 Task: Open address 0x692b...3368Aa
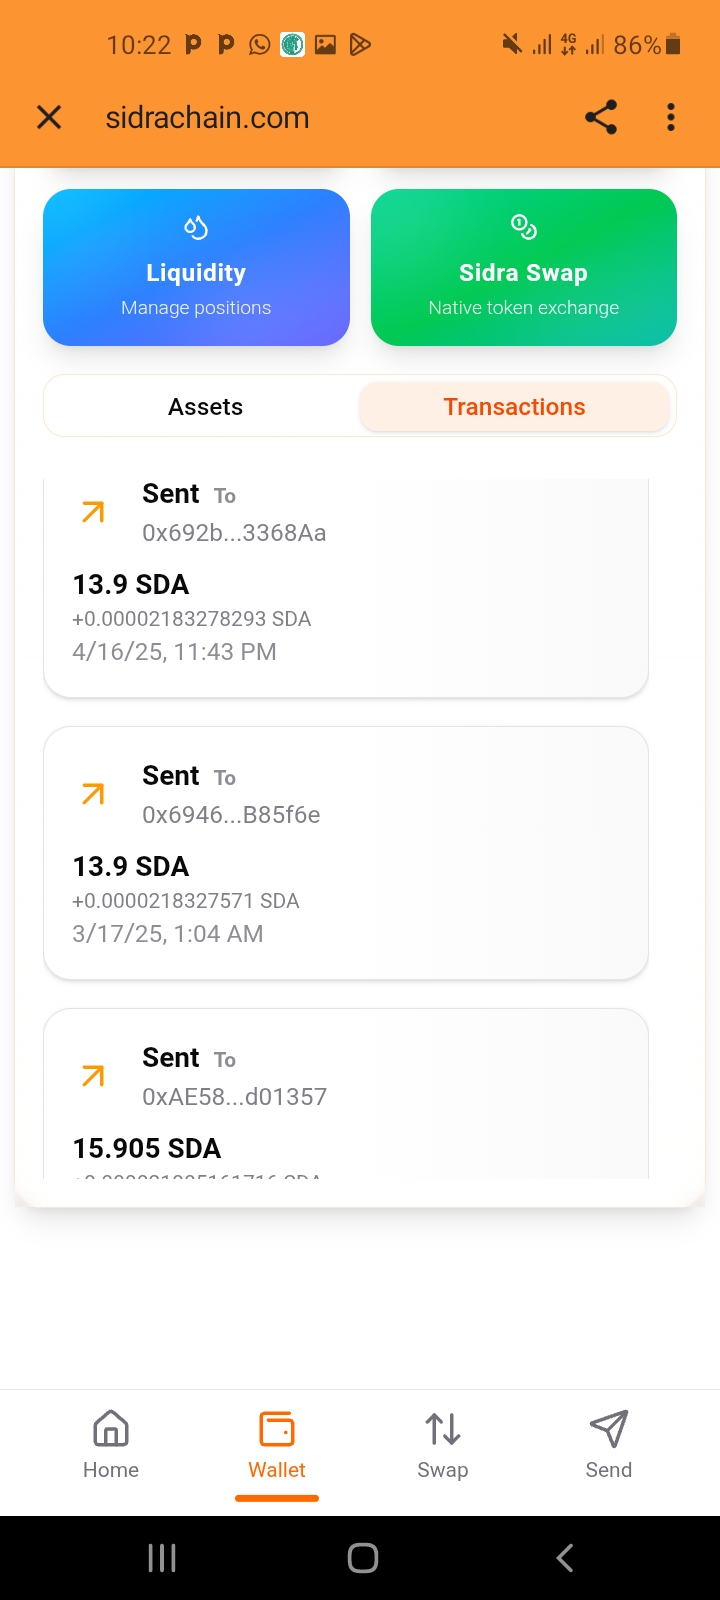234,533
